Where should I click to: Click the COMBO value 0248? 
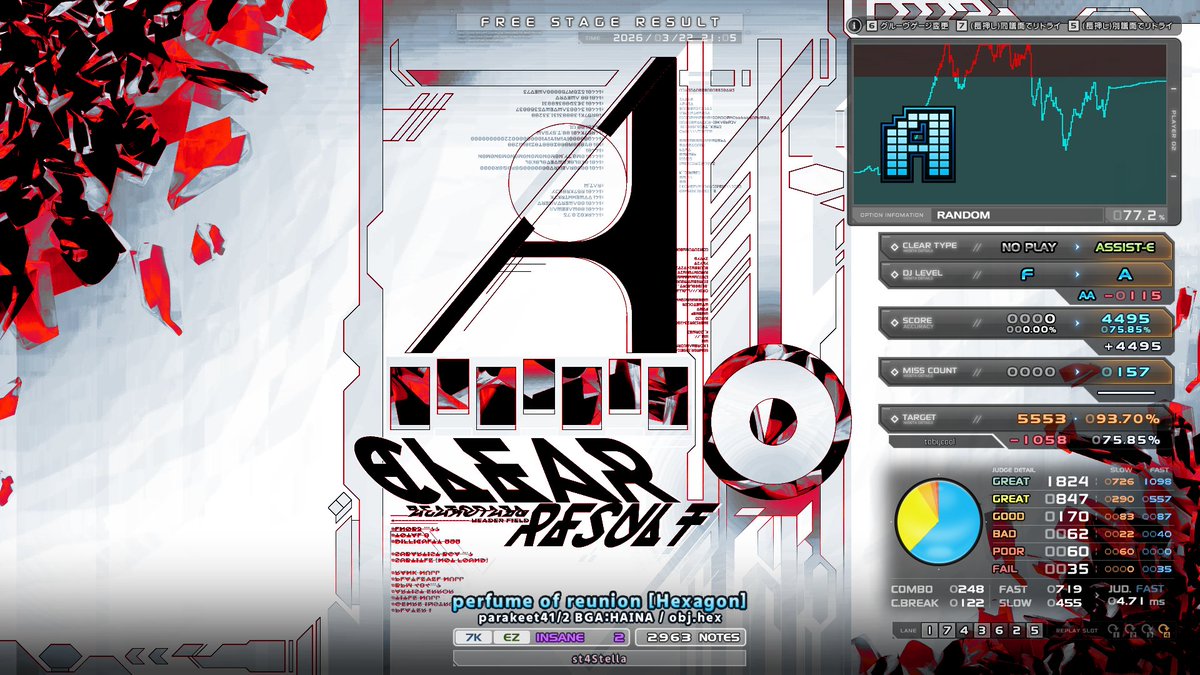pyautogui.click(x=967, y=590)
